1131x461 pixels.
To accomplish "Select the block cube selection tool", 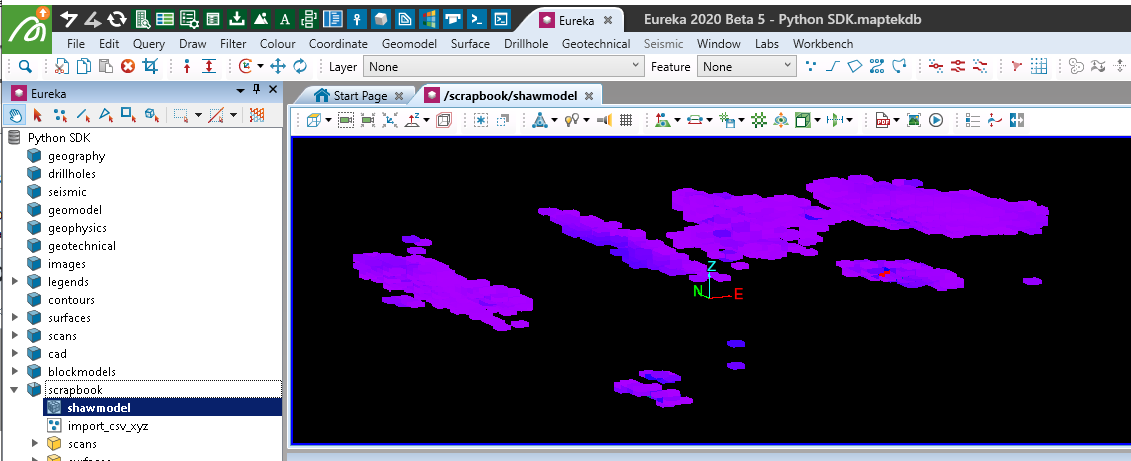I will point(151,115).
